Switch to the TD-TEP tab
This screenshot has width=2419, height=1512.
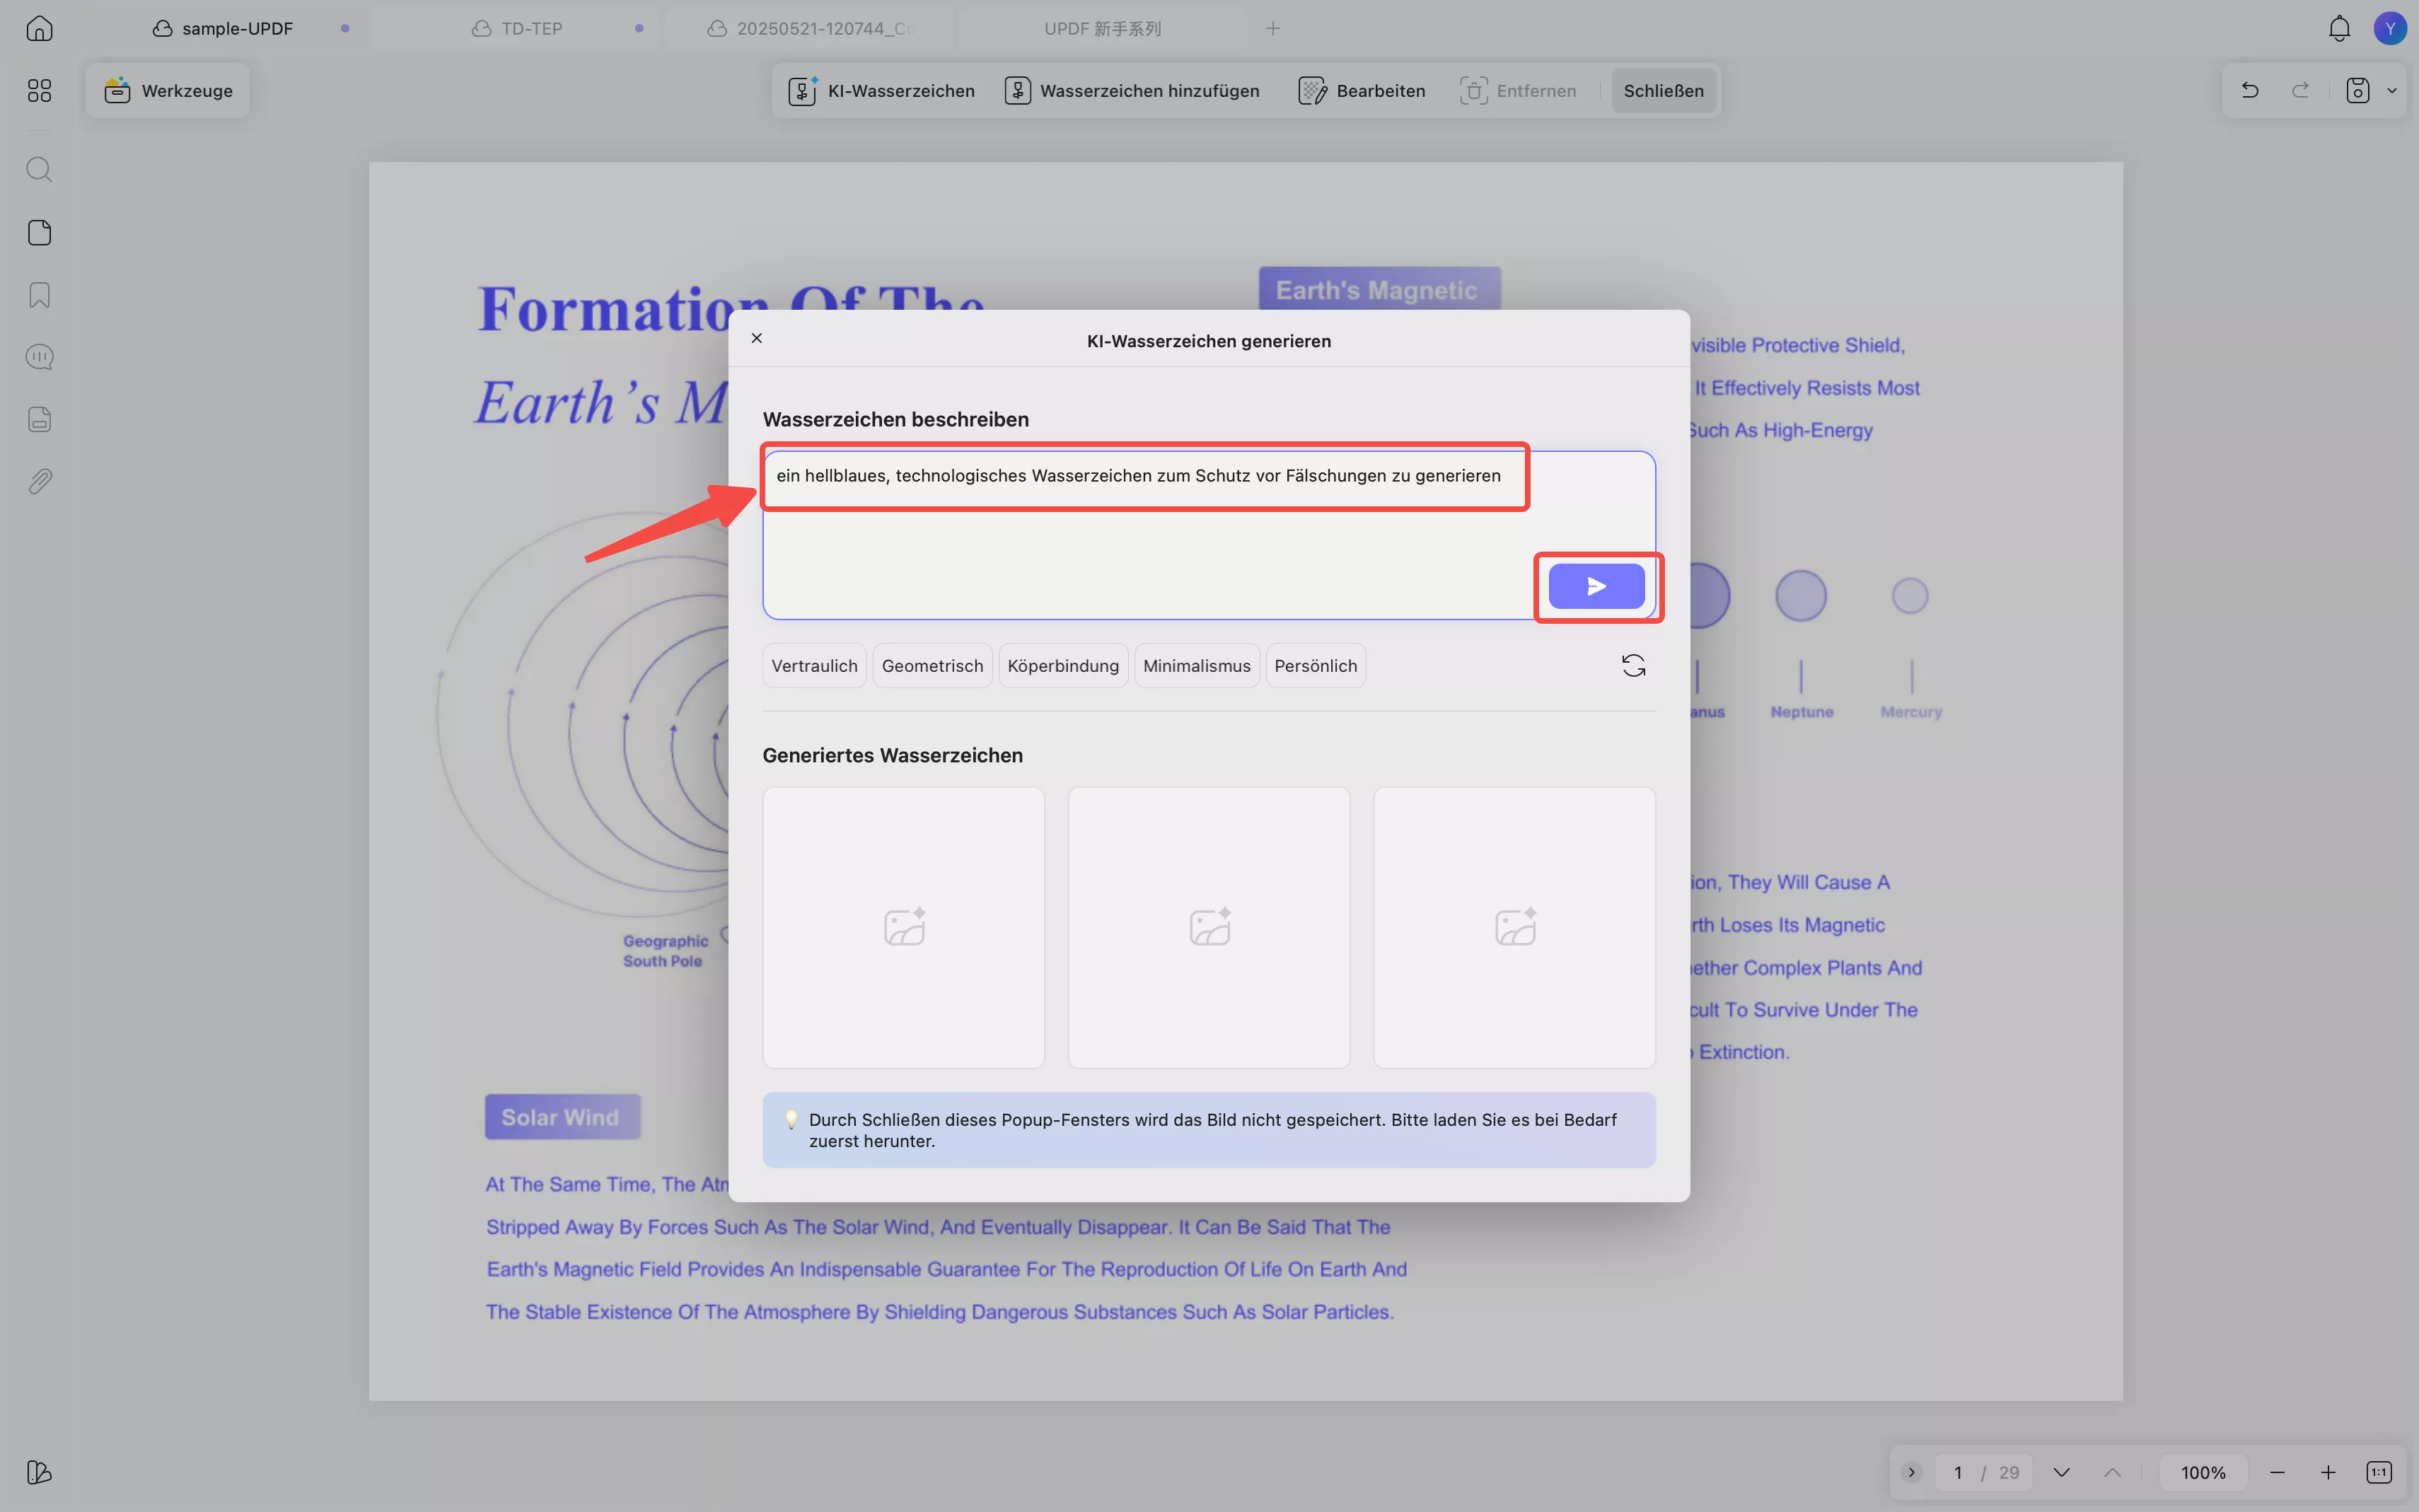coord(531,28)
